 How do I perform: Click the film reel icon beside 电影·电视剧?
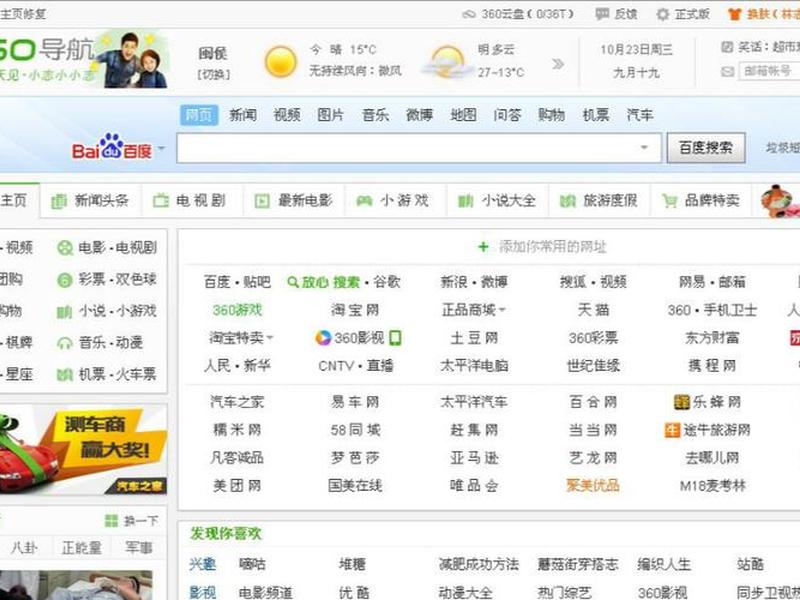tap(65, 248)
